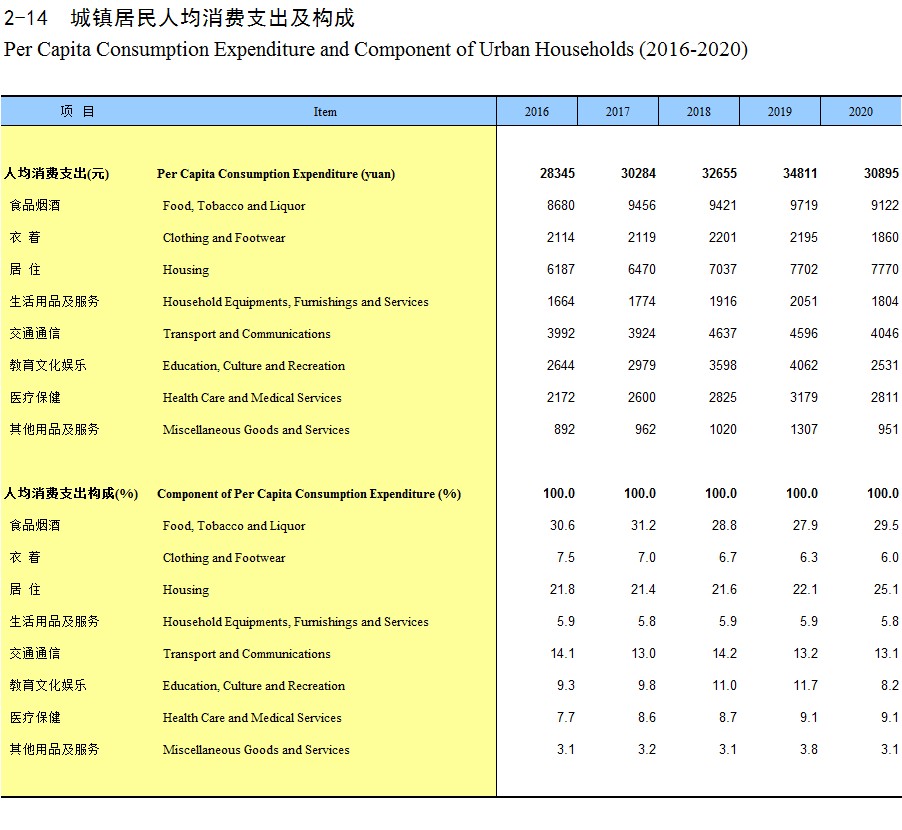
Task: Click the Chinese label '医疗保健' in the percent section
Action: (35, 717)
